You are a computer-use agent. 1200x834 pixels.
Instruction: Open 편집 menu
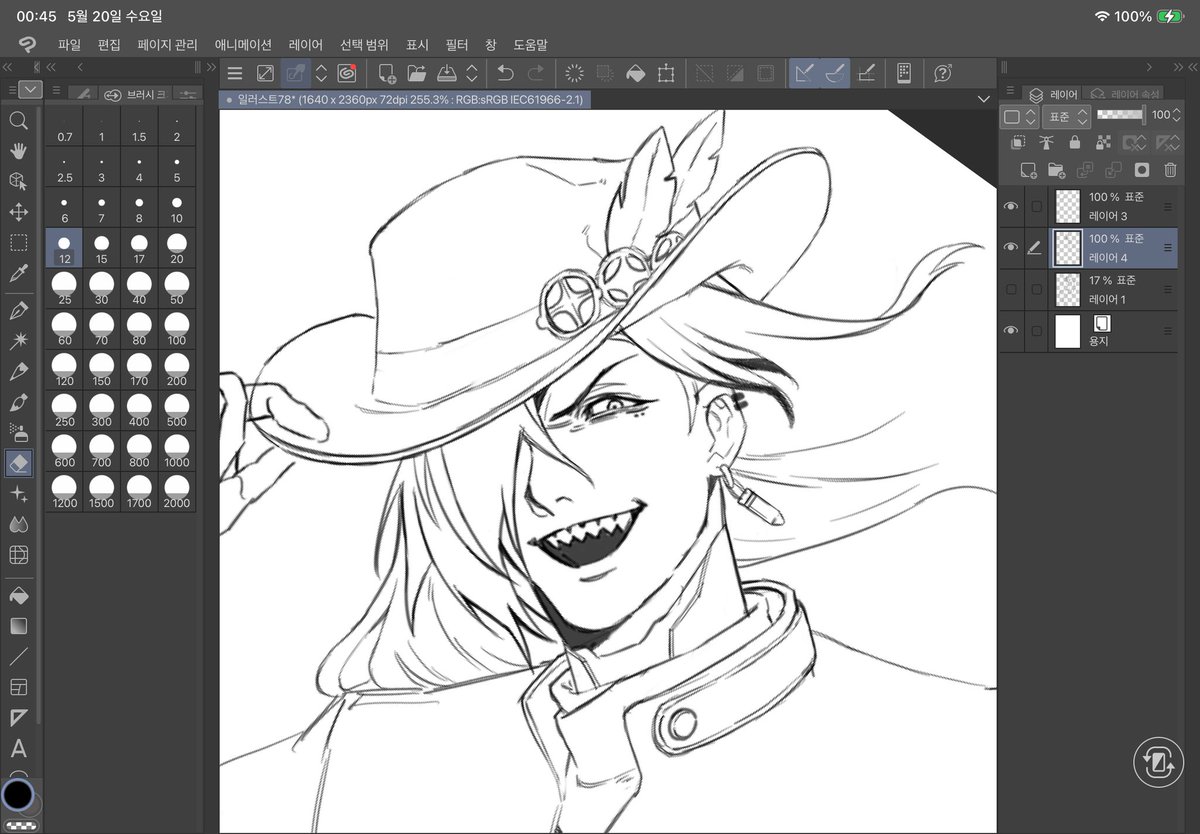(109, 45)
